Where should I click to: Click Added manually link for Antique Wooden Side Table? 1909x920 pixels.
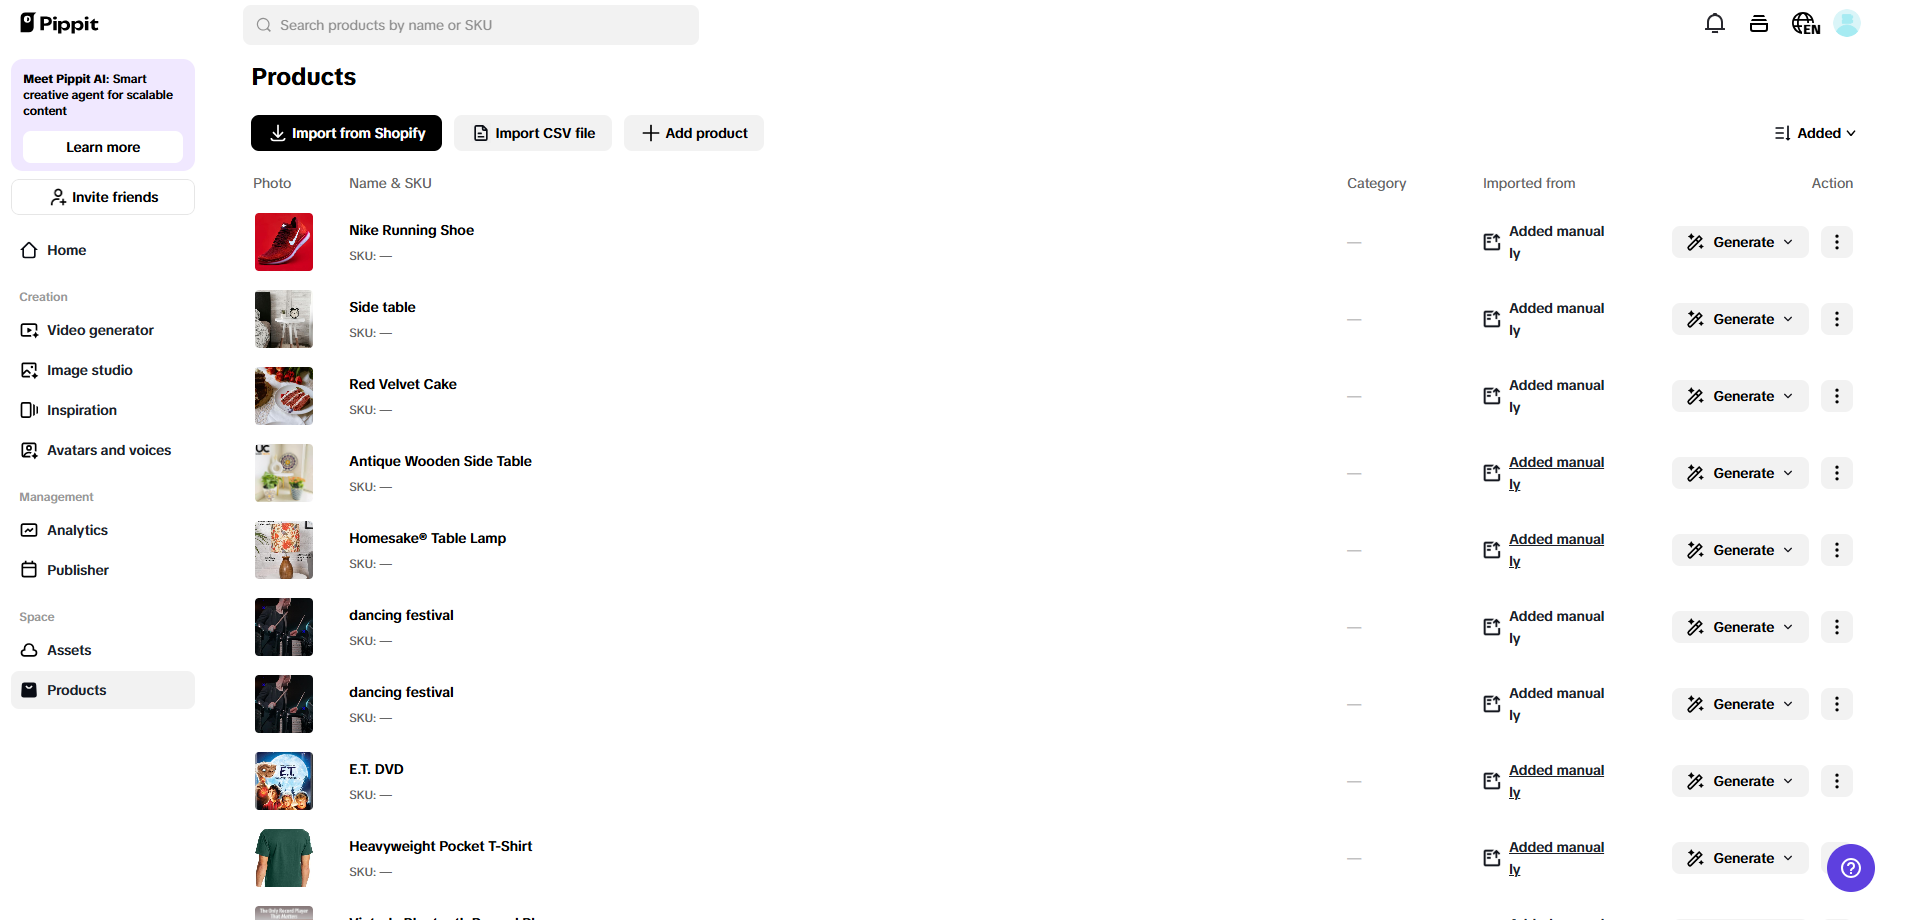click(1556, 473)
